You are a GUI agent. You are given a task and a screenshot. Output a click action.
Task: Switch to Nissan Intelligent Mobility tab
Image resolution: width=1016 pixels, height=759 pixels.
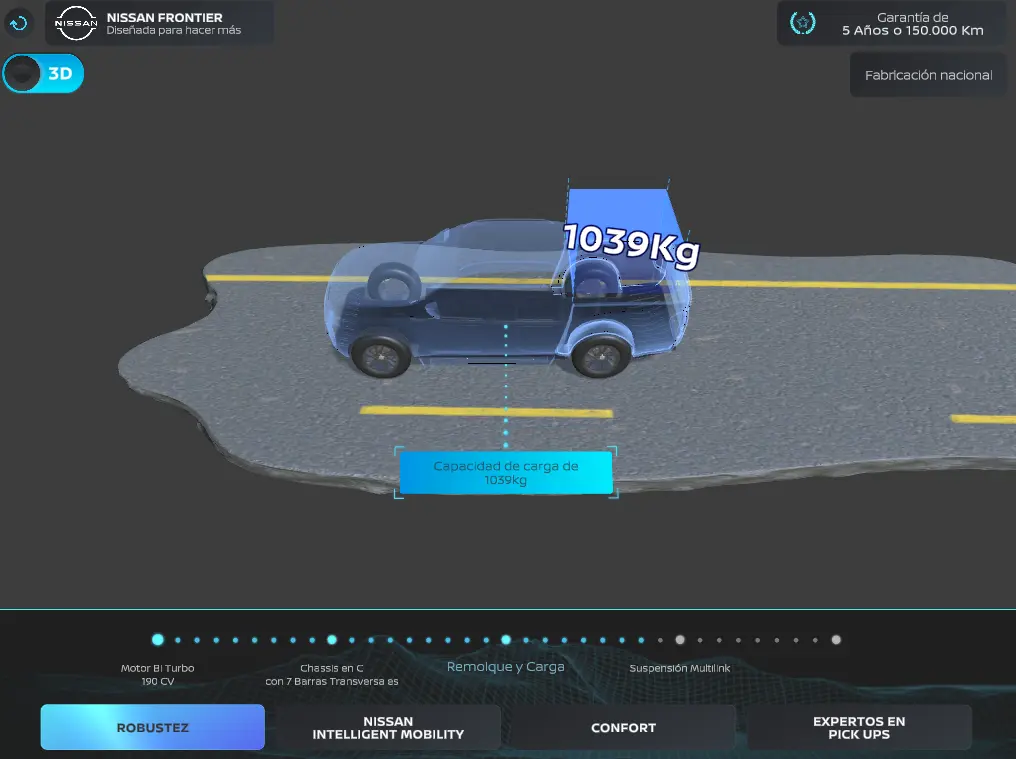(388, 727)
